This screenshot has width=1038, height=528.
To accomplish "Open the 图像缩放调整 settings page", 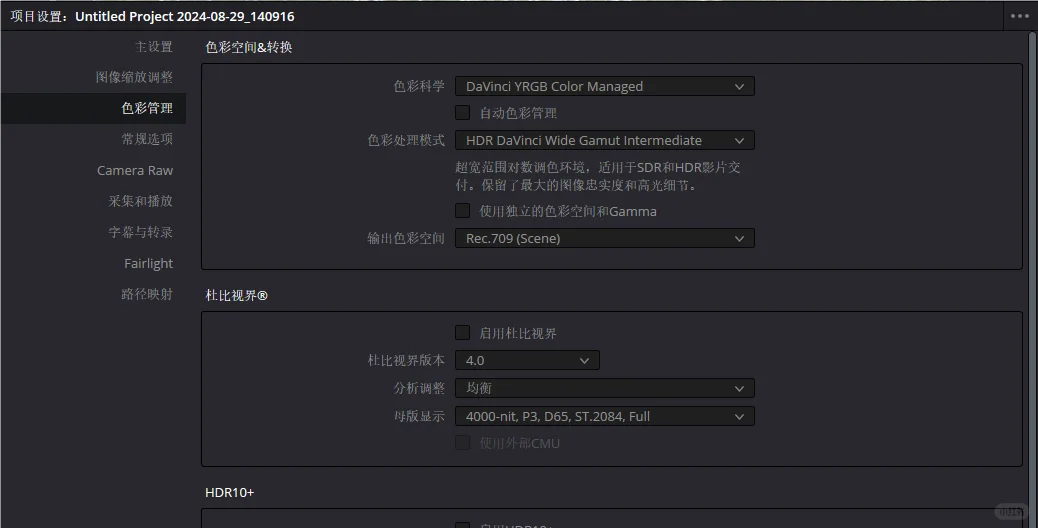I will 134,77.
